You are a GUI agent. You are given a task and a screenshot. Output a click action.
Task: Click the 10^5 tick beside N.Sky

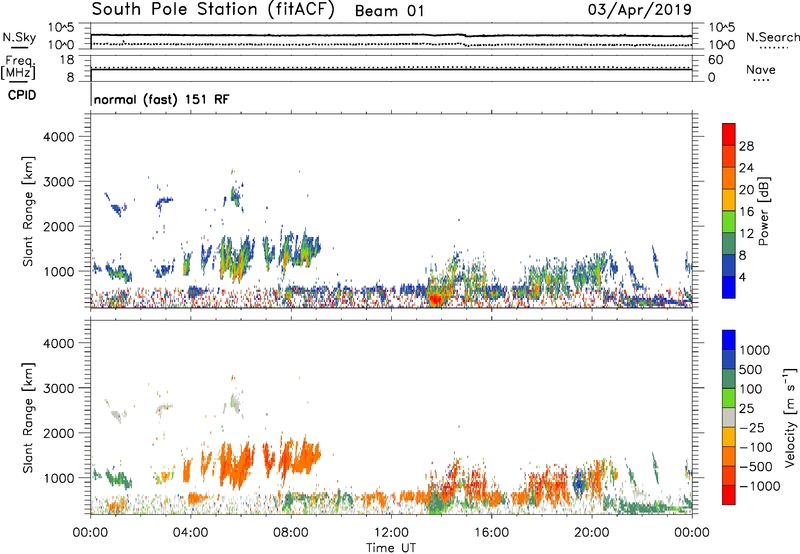[x=61, y=28]
